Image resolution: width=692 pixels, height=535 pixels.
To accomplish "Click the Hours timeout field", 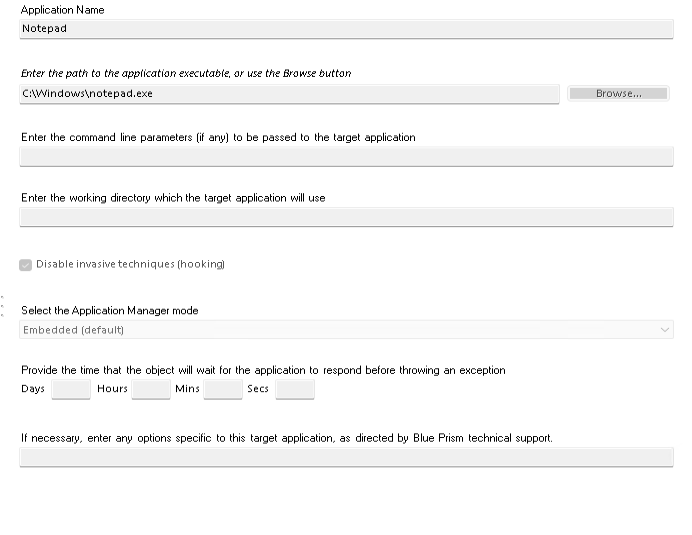I will [x=151, y=389].
